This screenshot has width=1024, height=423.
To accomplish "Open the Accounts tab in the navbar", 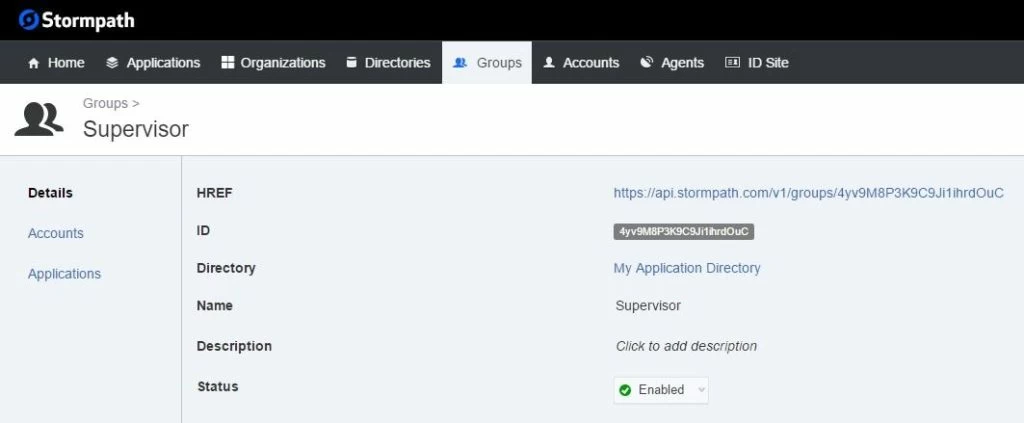I will tap(581, 63).
